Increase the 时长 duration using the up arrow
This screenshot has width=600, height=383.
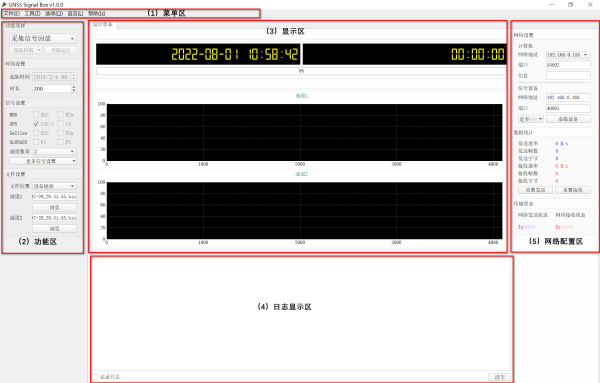tap(74, 86)
